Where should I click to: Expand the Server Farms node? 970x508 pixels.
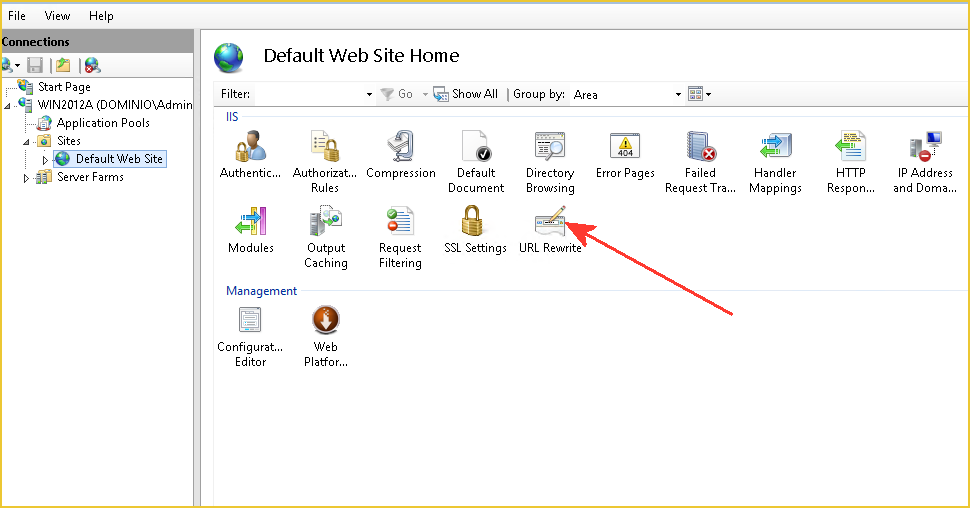(x=26, y=178)
